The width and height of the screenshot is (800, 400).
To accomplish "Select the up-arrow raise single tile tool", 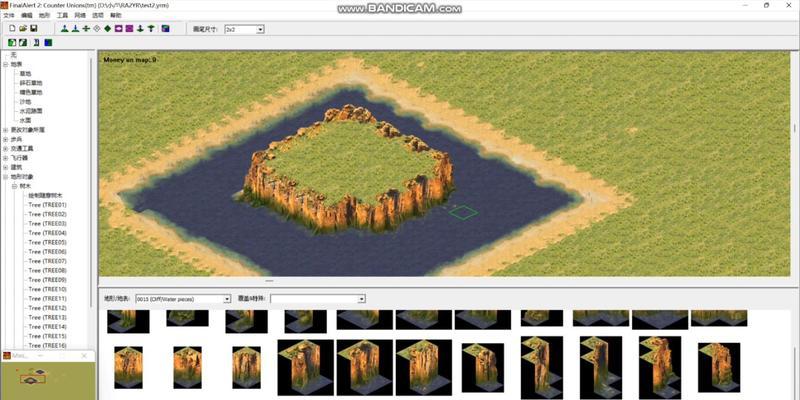I will (151, 29).
